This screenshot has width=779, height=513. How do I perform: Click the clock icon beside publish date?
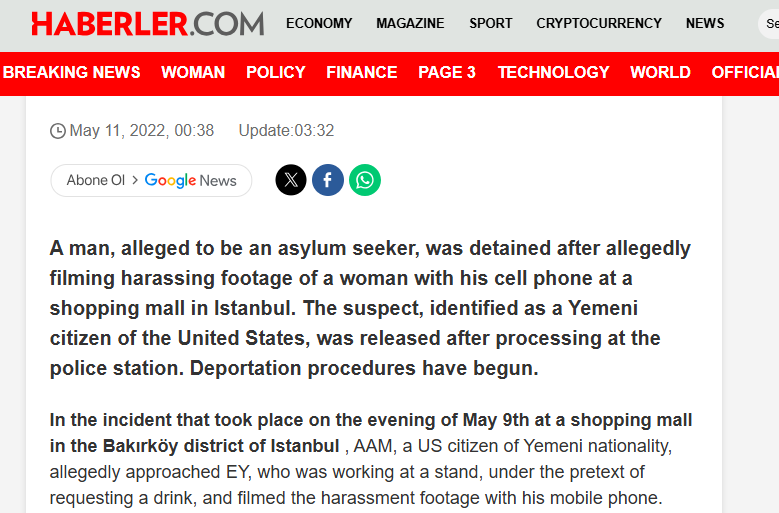coord(58,131)
